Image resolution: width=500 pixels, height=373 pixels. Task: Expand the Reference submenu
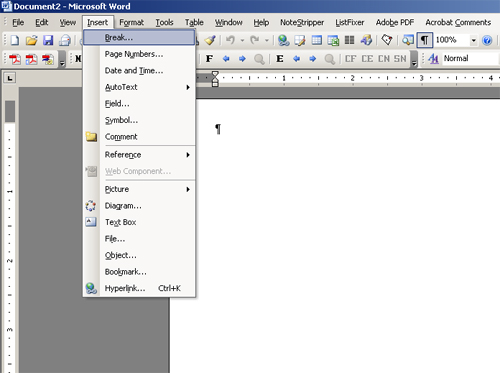139,155
